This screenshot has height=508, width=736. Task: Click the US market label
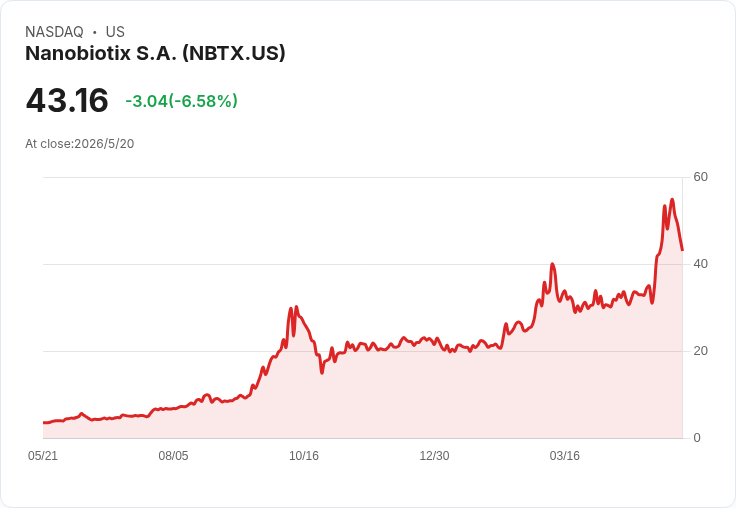tap(115, 32)
